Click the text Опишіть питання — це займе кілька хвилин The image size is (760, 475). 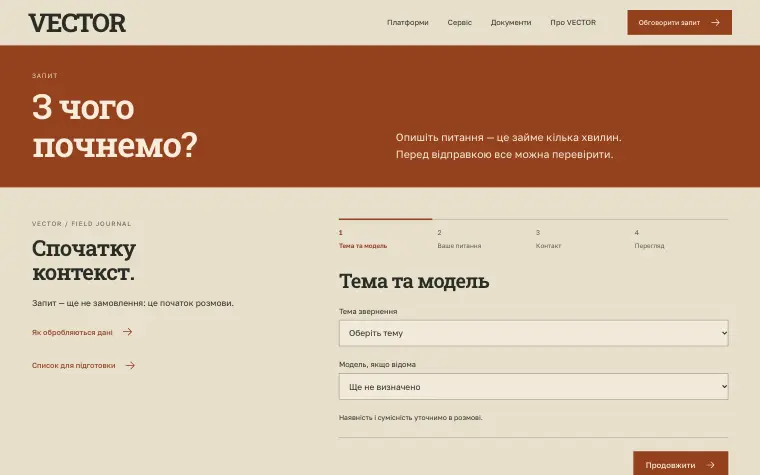(x=508, y=138)
